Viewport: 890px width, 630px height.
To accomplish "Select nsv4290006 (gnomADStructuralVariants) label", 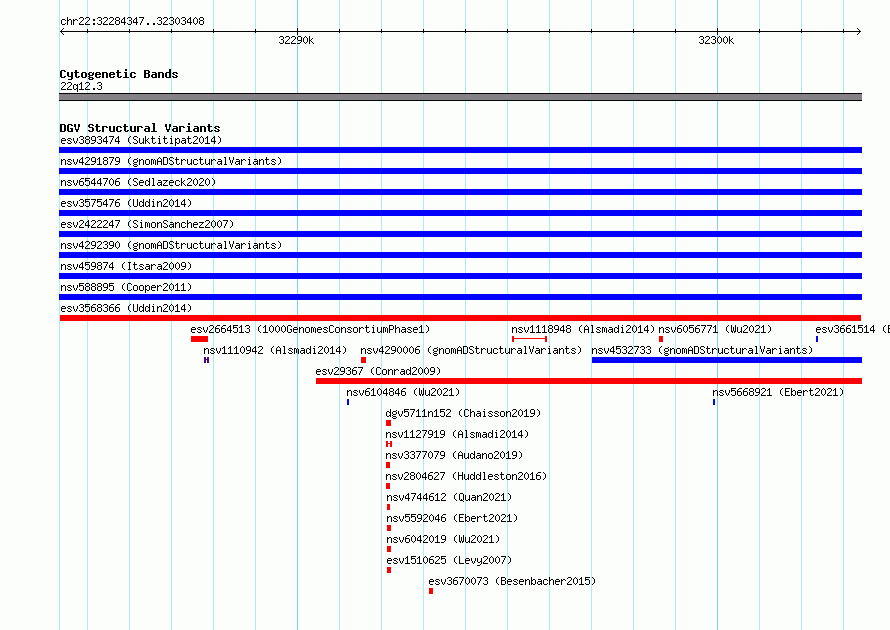I will tap(471, 350).
